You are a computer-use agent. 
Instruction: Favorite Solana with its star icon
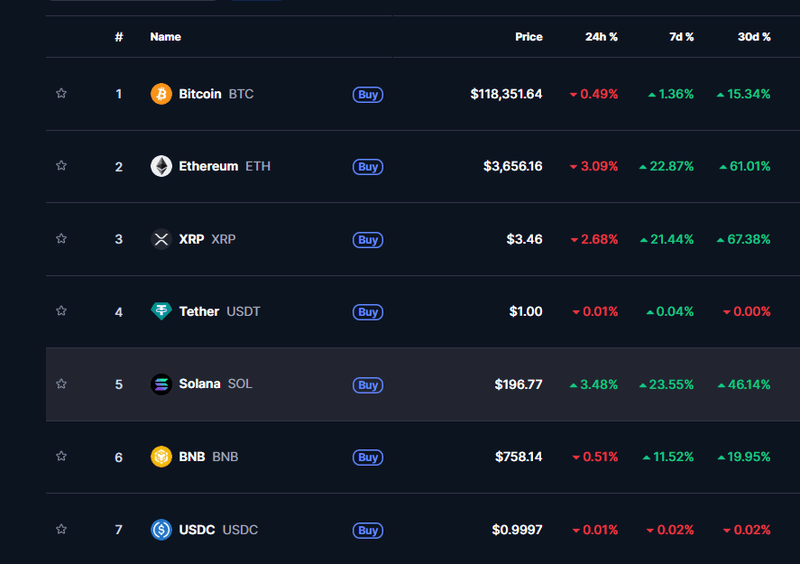click(61, 384)
